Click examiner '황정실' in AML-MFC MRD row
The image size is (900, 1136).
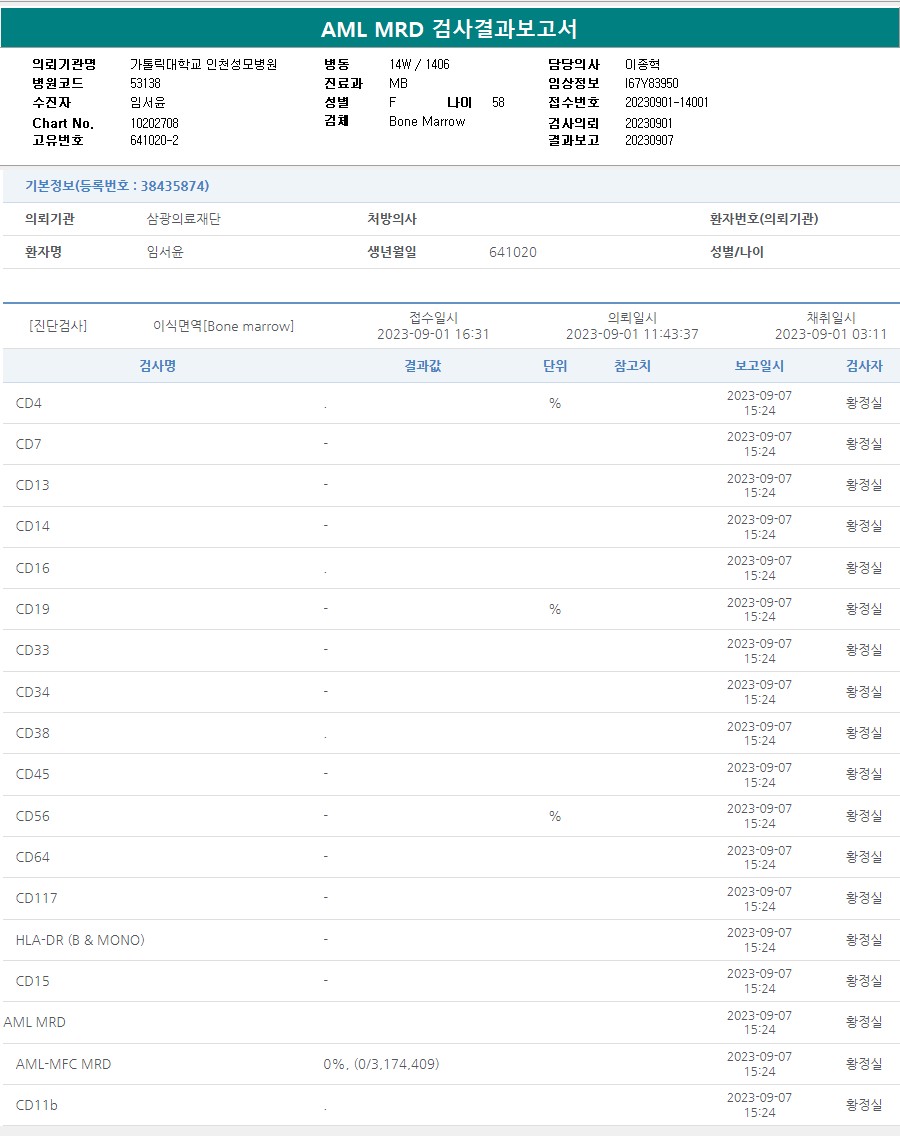point(864,1064)
